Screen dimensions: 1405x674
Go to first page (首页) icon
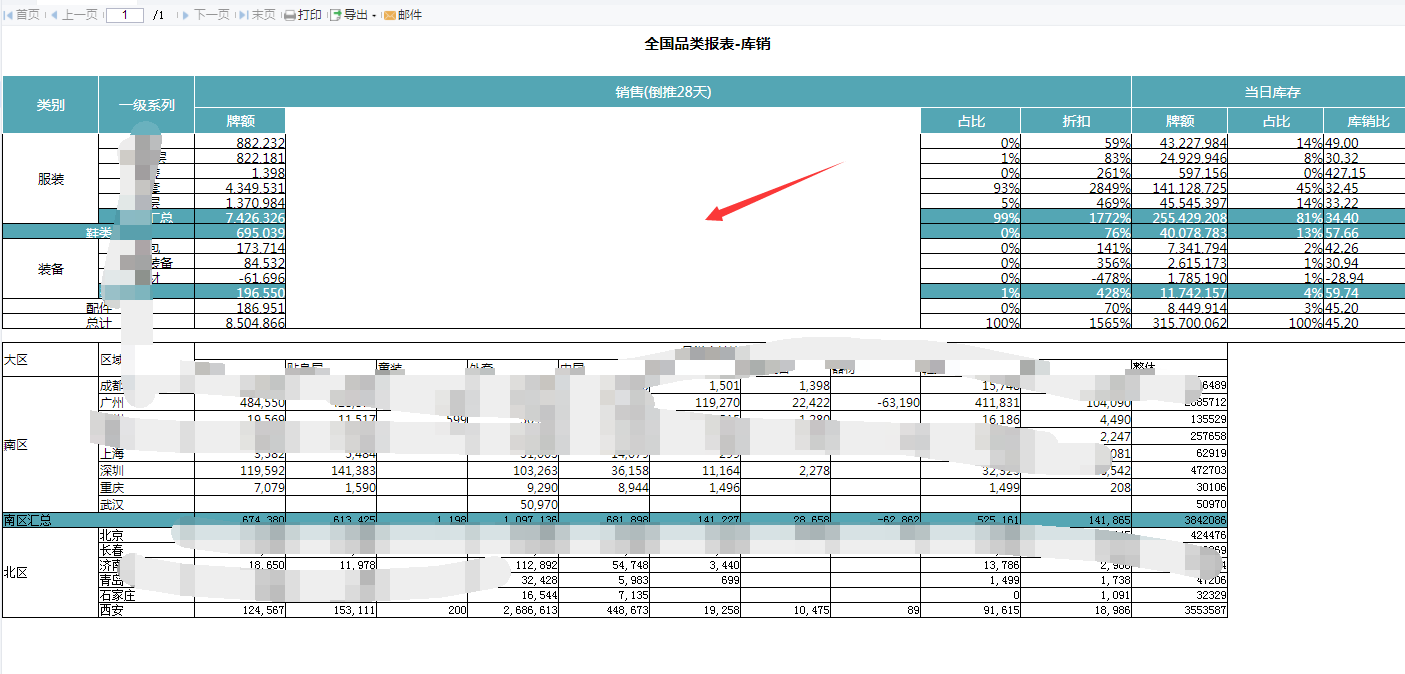[9, 15]
